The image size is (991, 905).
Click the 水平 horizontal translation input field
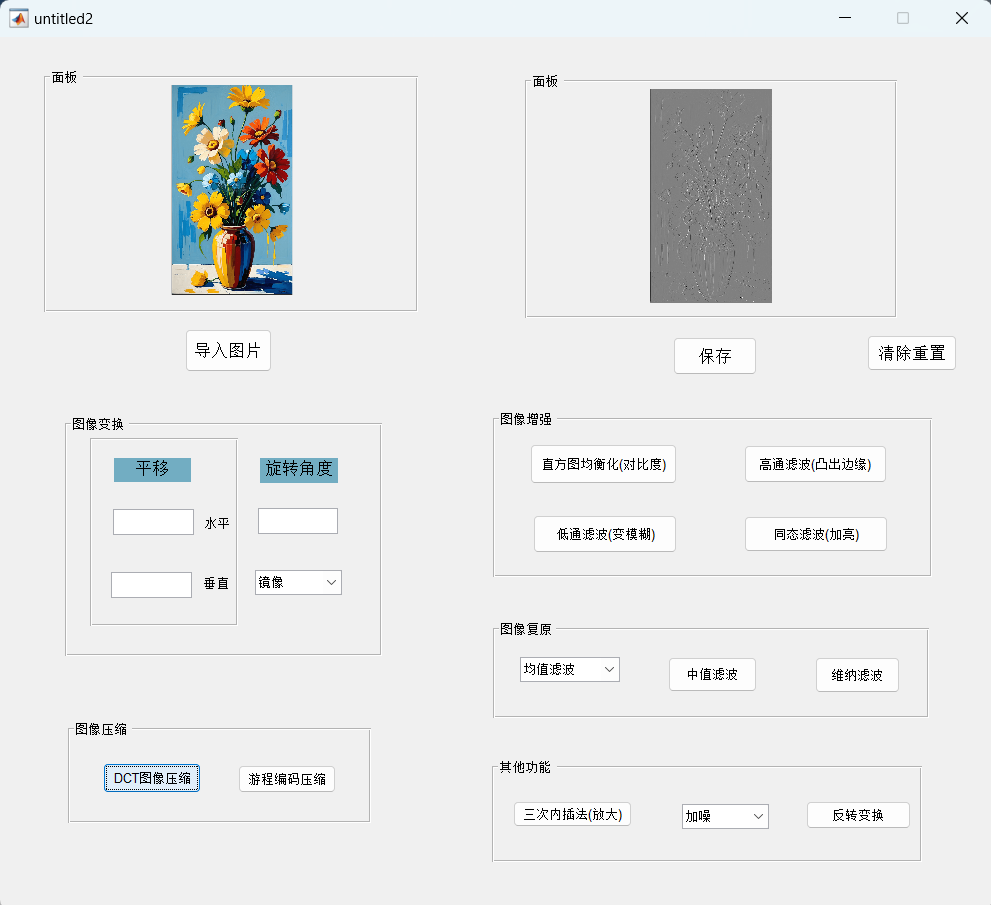coord(153,521)
